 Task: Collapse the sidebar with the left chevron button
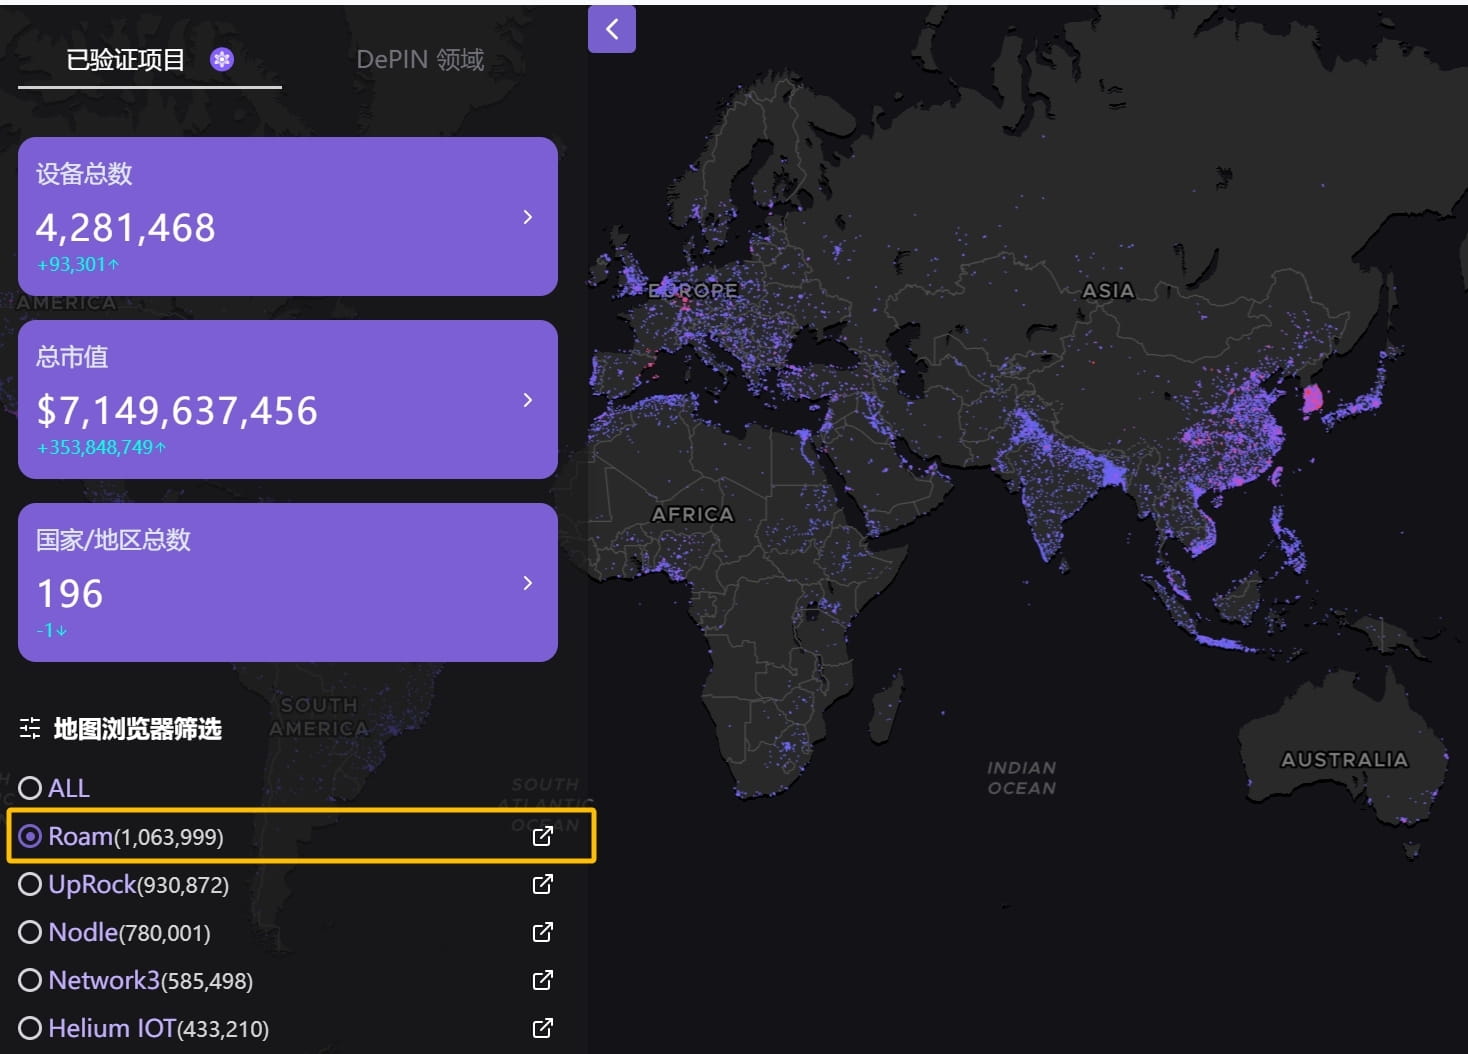612,29
